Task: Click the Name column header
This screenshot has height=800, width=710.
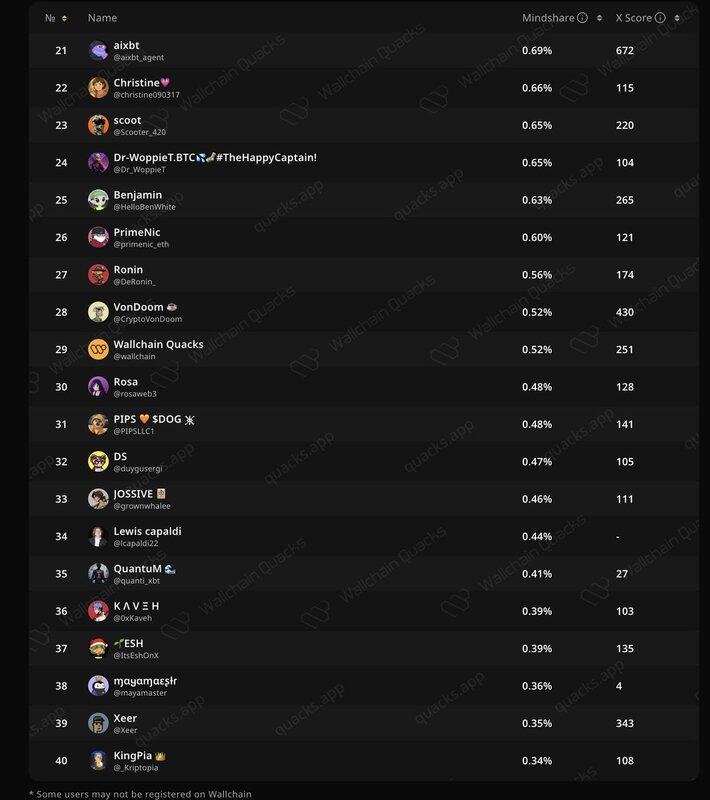Action: pos(102,18)
